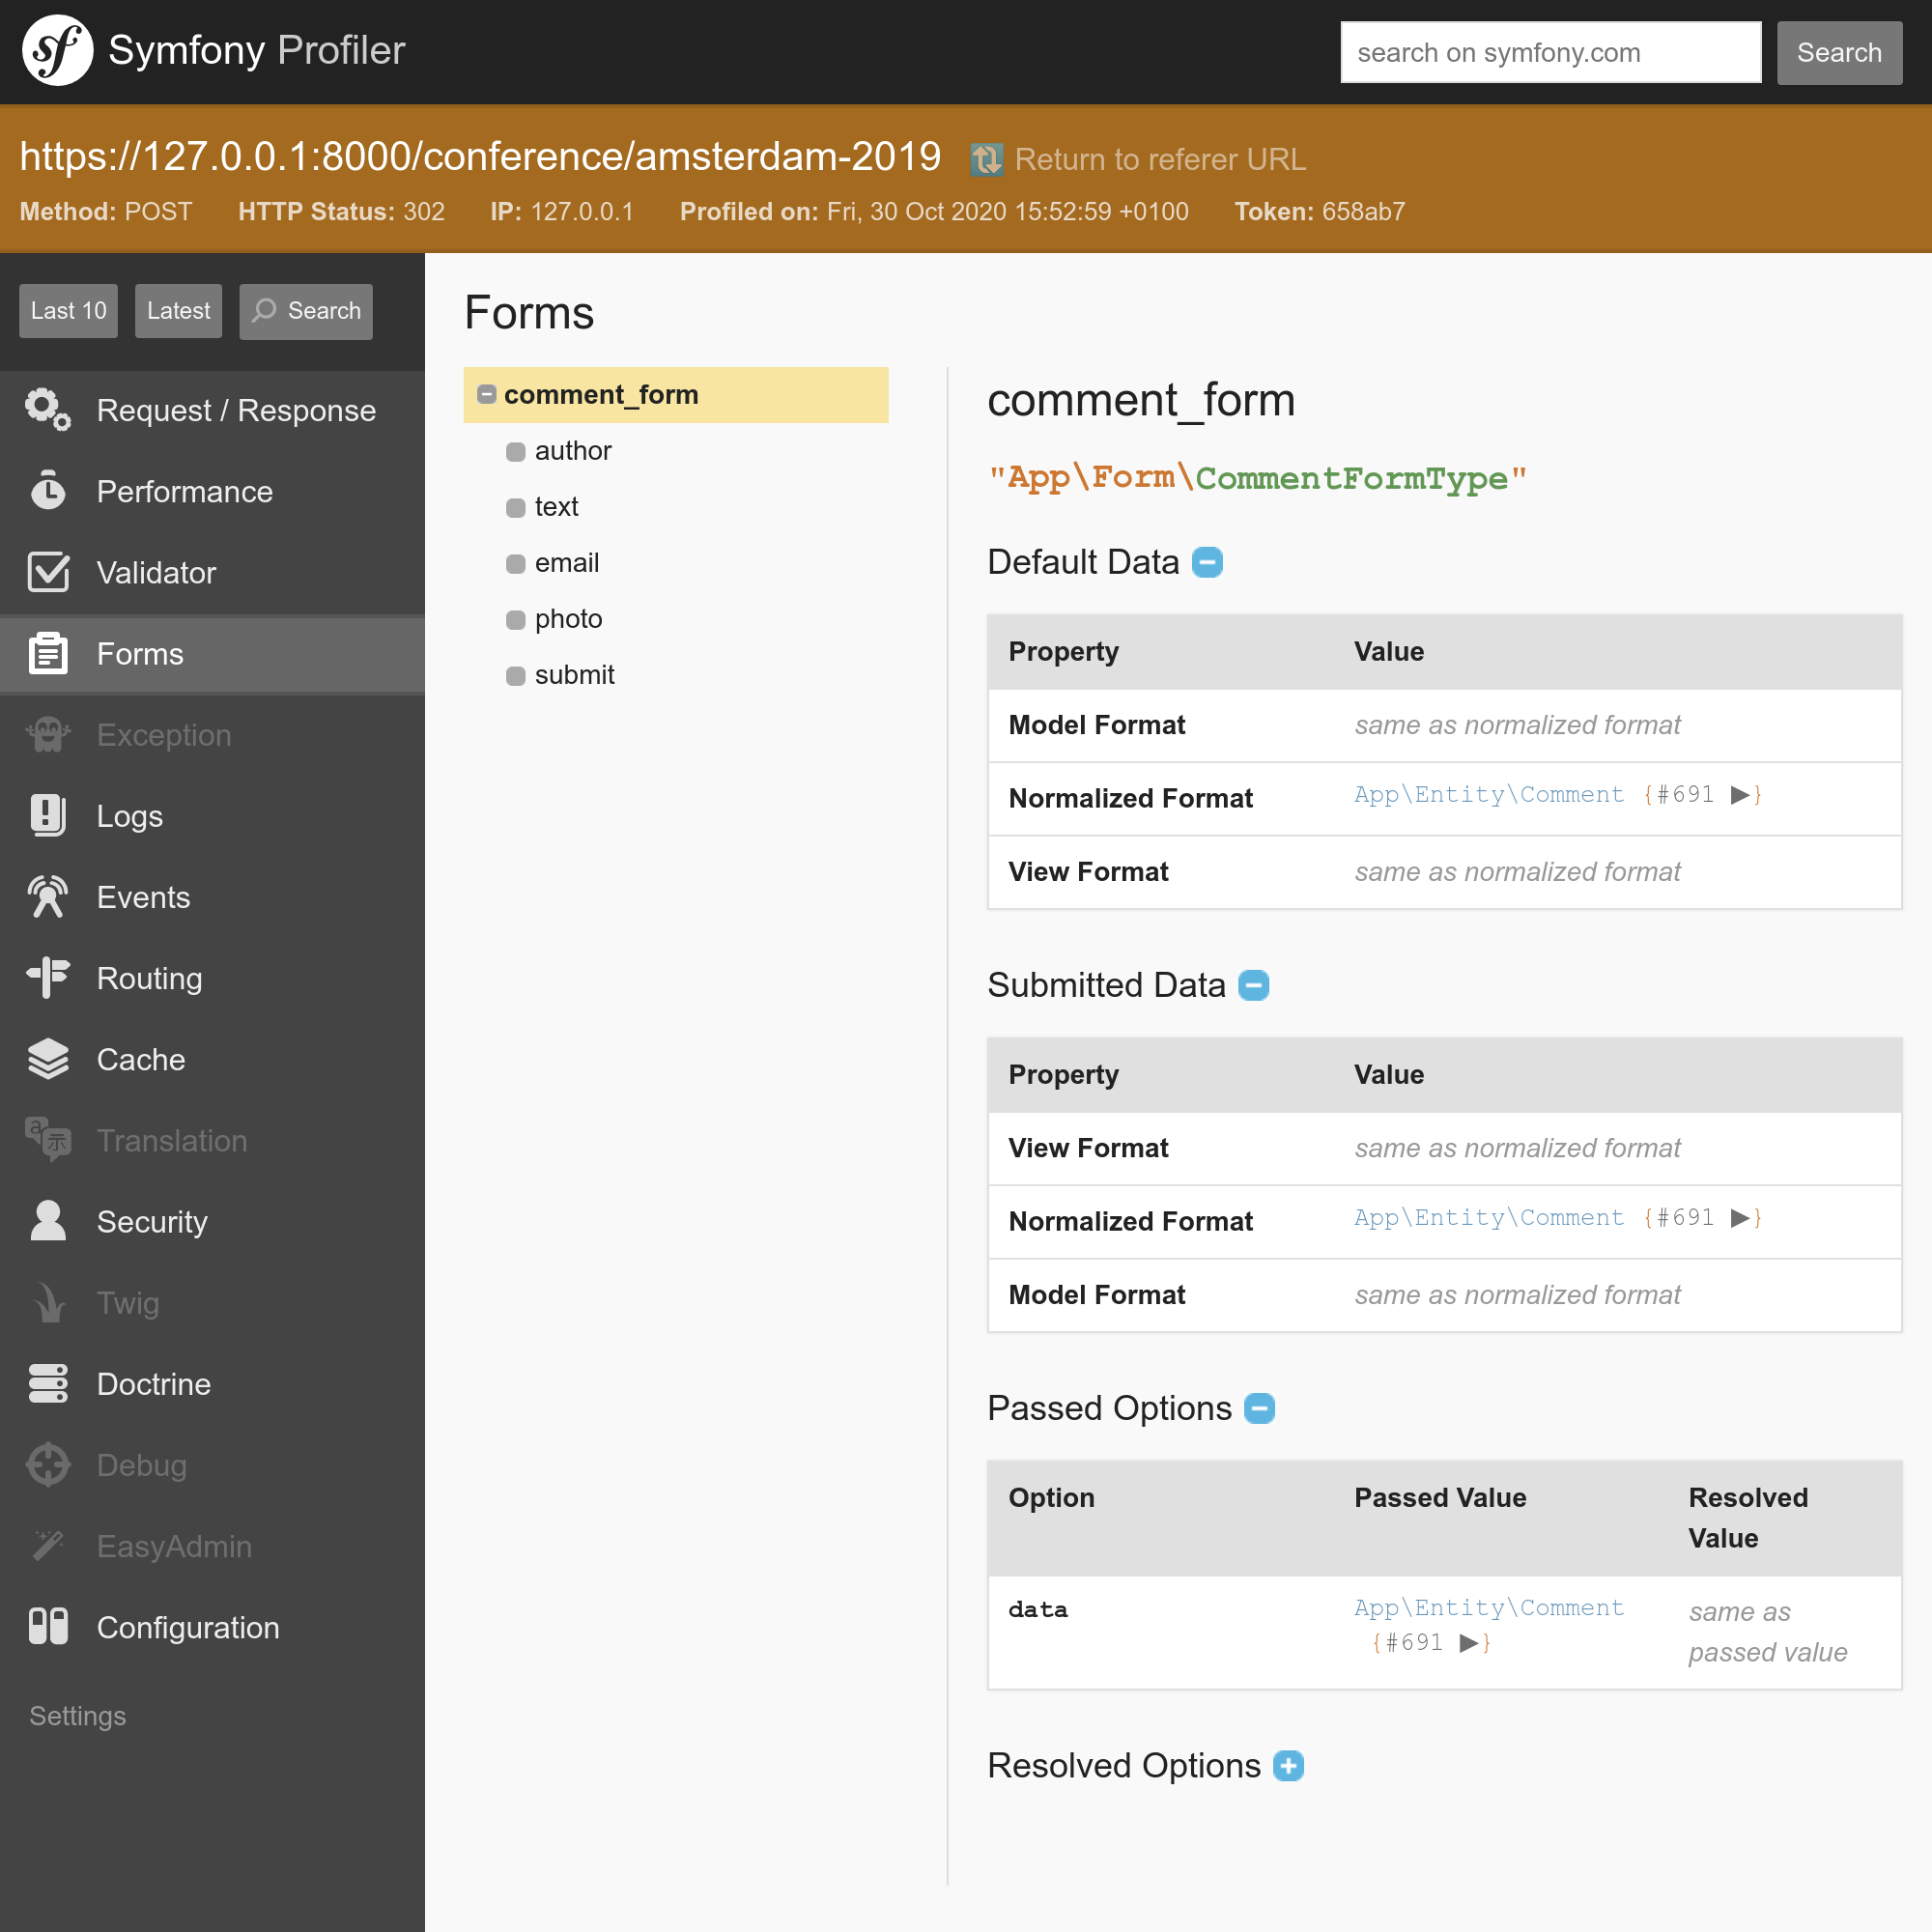
Task: Click the EasyAdmin magic wand icon
Action: (48, 1545)
